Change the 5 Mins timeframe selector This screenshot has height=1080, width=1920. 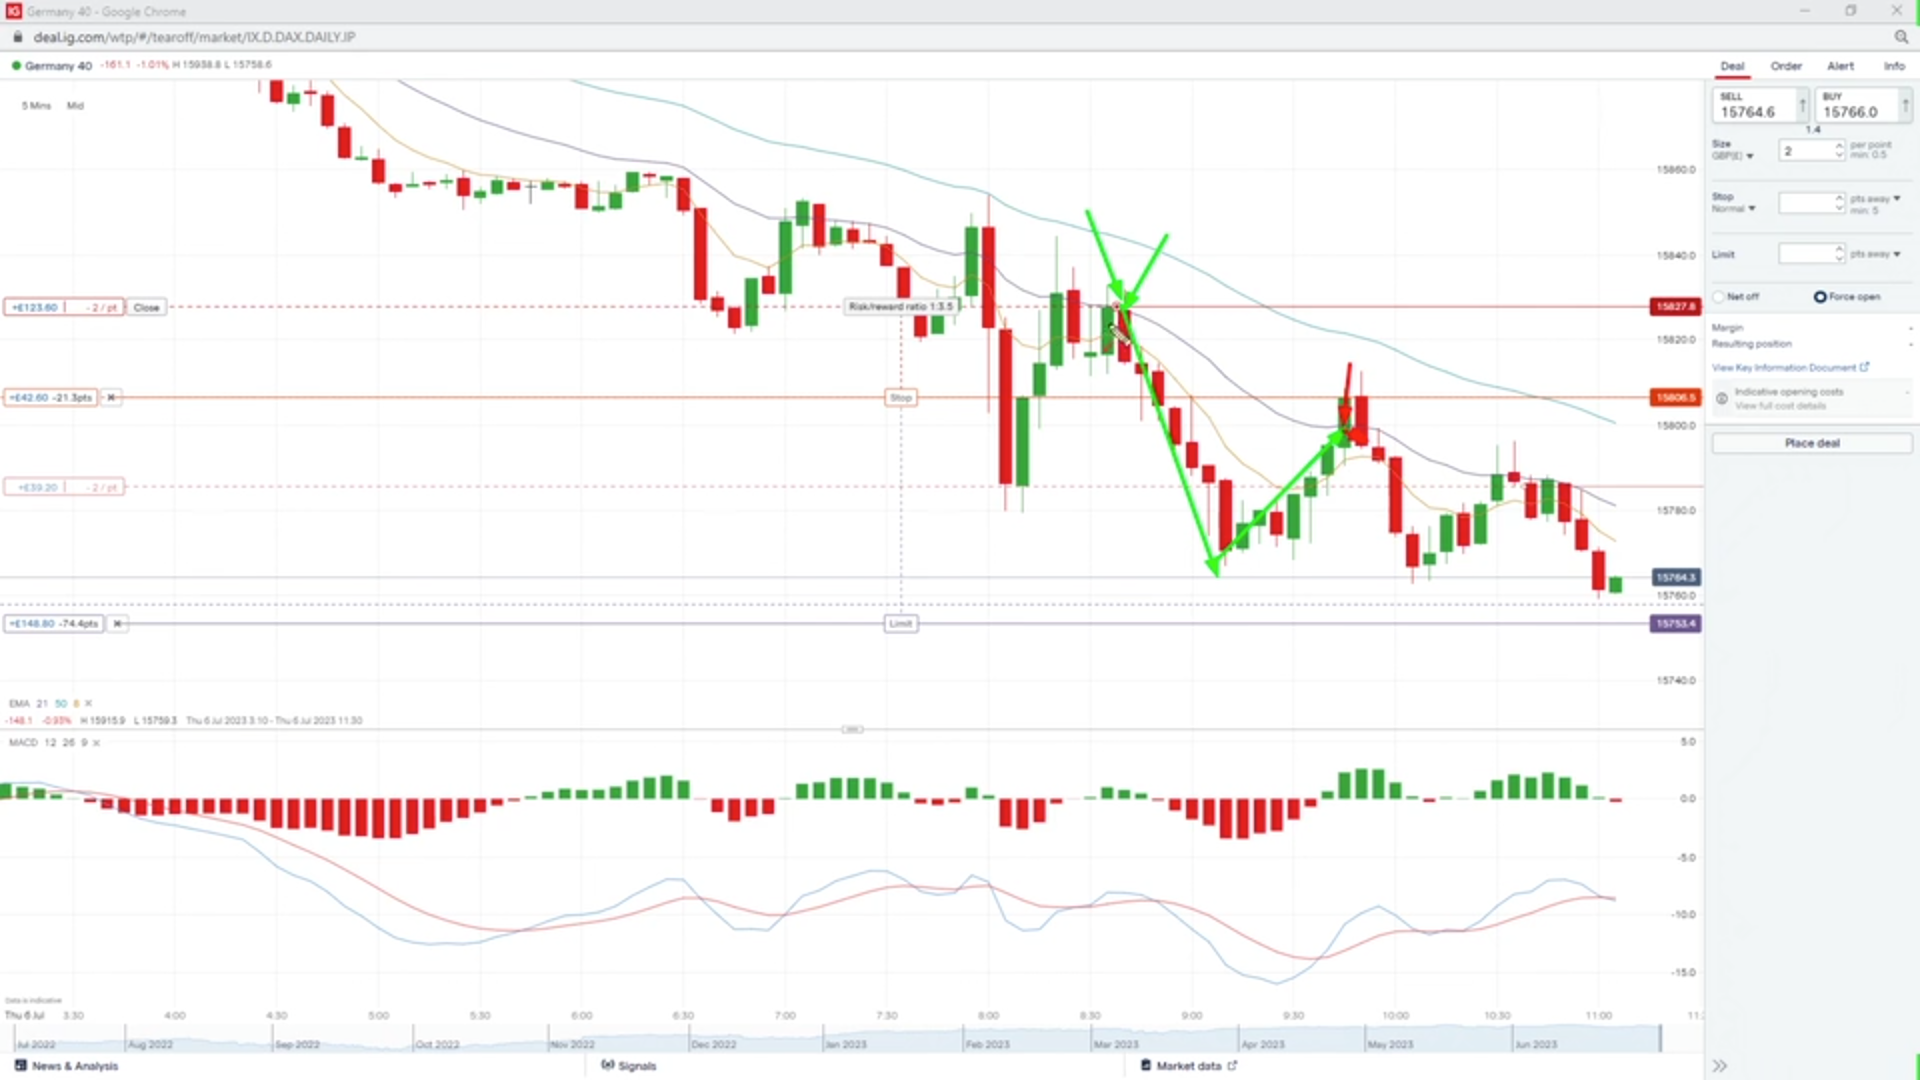(x=37, y=105)
